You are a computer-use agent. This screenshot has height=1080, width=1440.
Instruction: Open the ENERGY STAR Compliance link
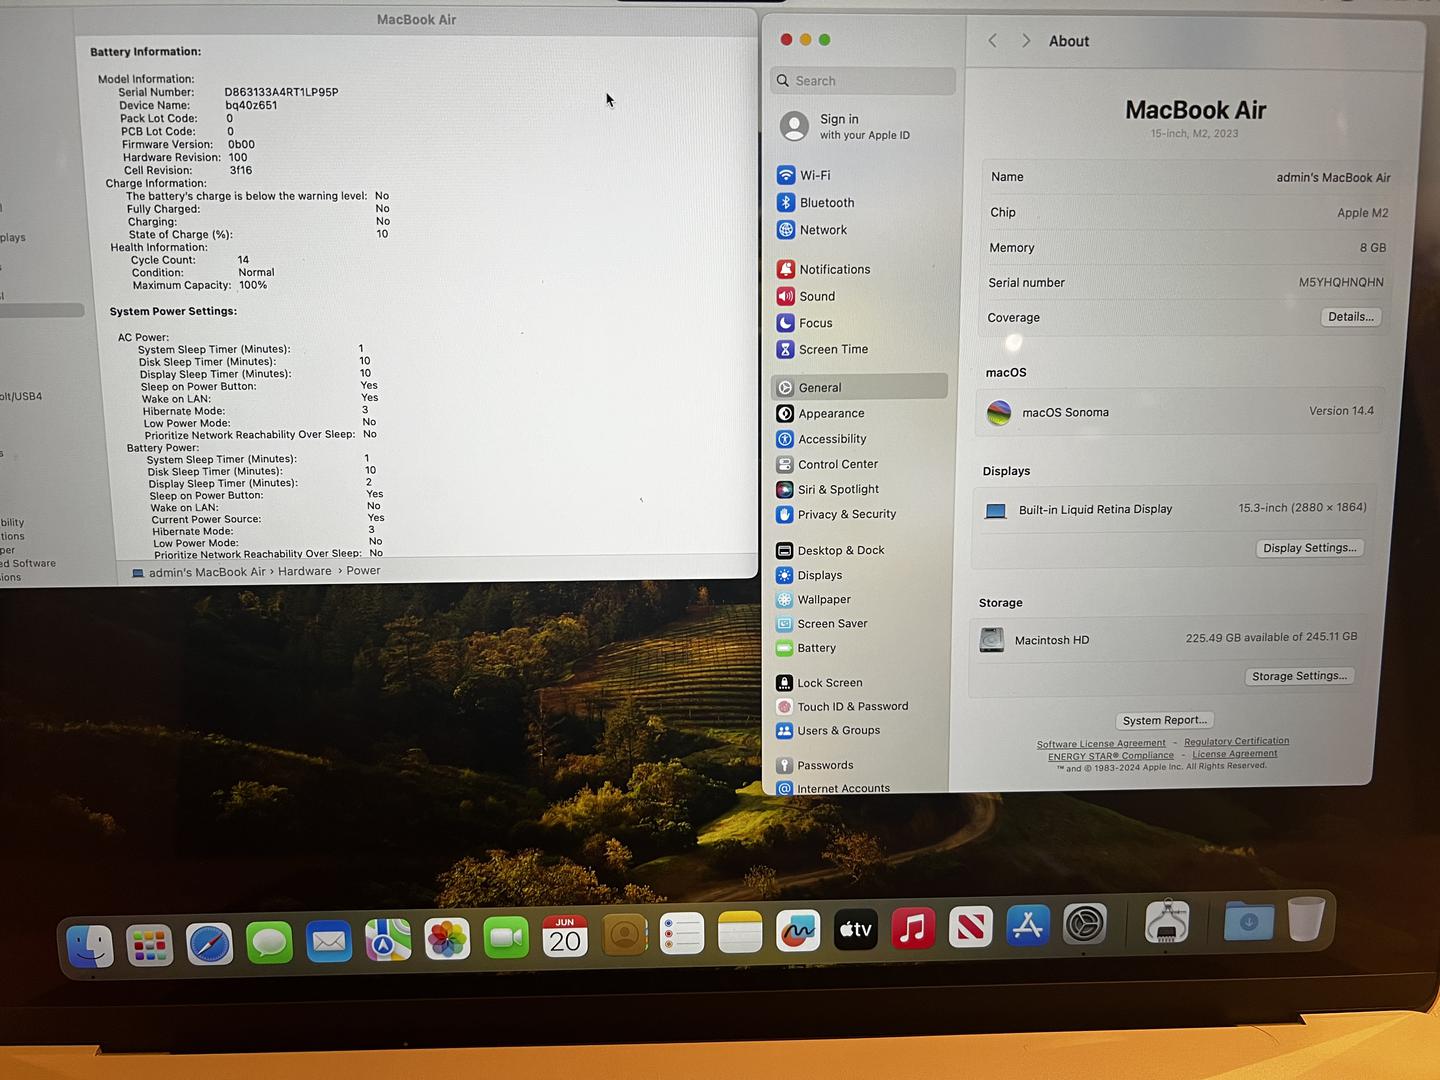click(1111, 756)
